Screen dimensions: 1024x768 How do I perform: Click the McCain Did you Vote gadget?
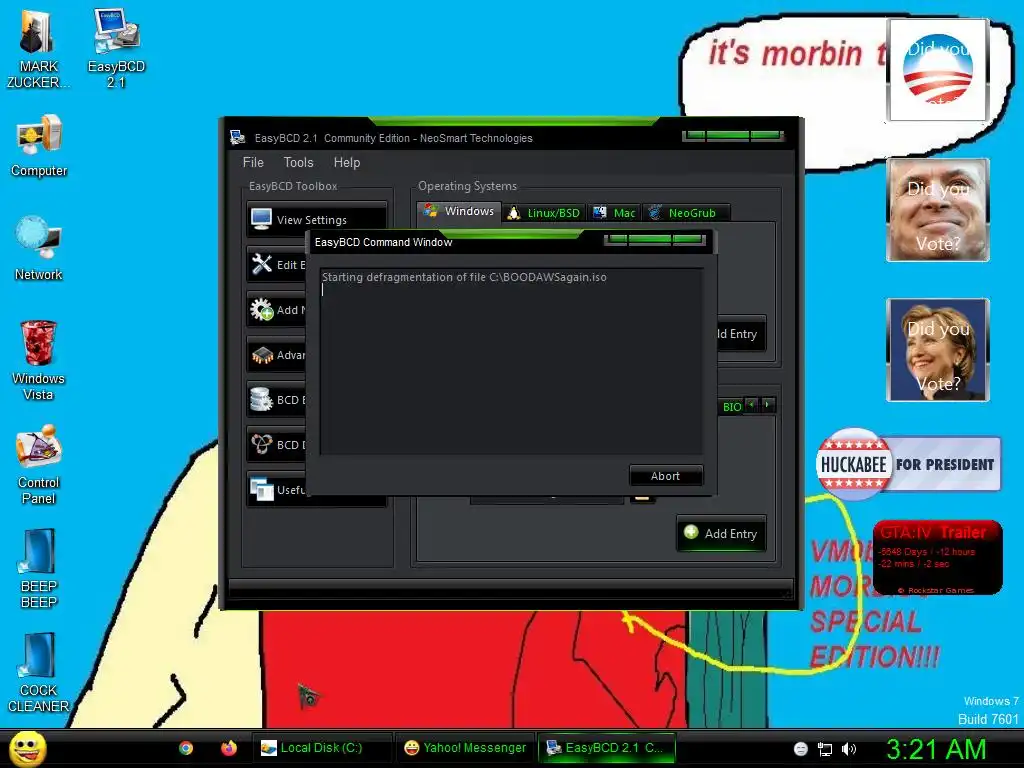pyautogui.click(x=938, y=210)
